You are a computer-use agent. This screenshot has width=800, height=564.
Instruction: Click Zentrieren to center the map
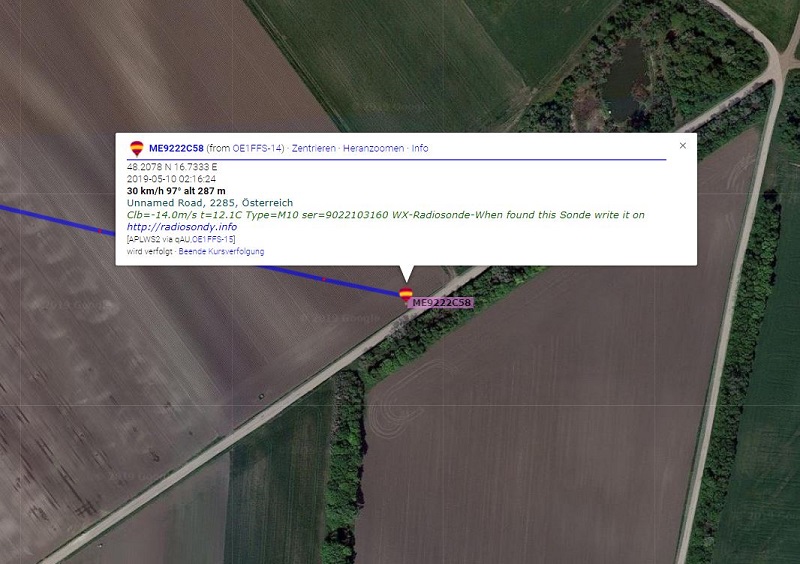(314, 148)
